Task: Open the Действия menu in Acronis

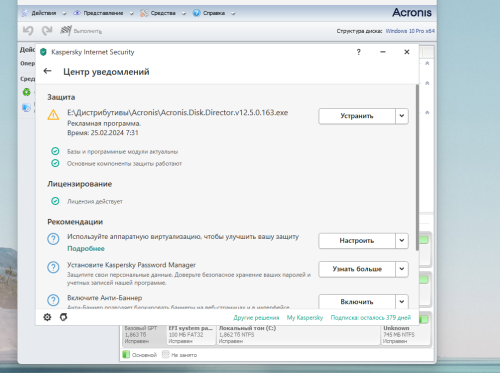Action: coord(44,13)
